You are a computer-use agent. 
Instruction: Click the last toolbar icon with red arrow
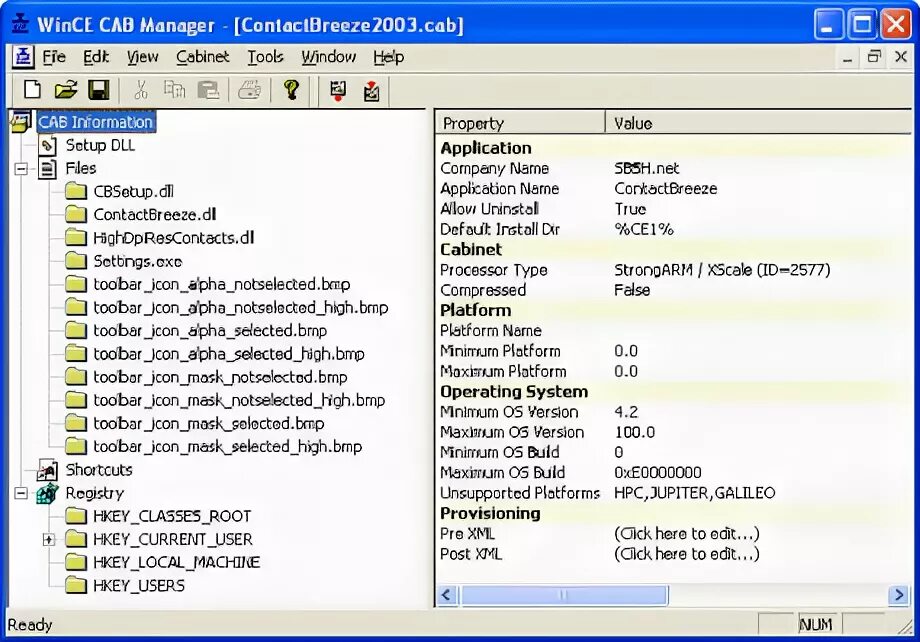(371, 90)
